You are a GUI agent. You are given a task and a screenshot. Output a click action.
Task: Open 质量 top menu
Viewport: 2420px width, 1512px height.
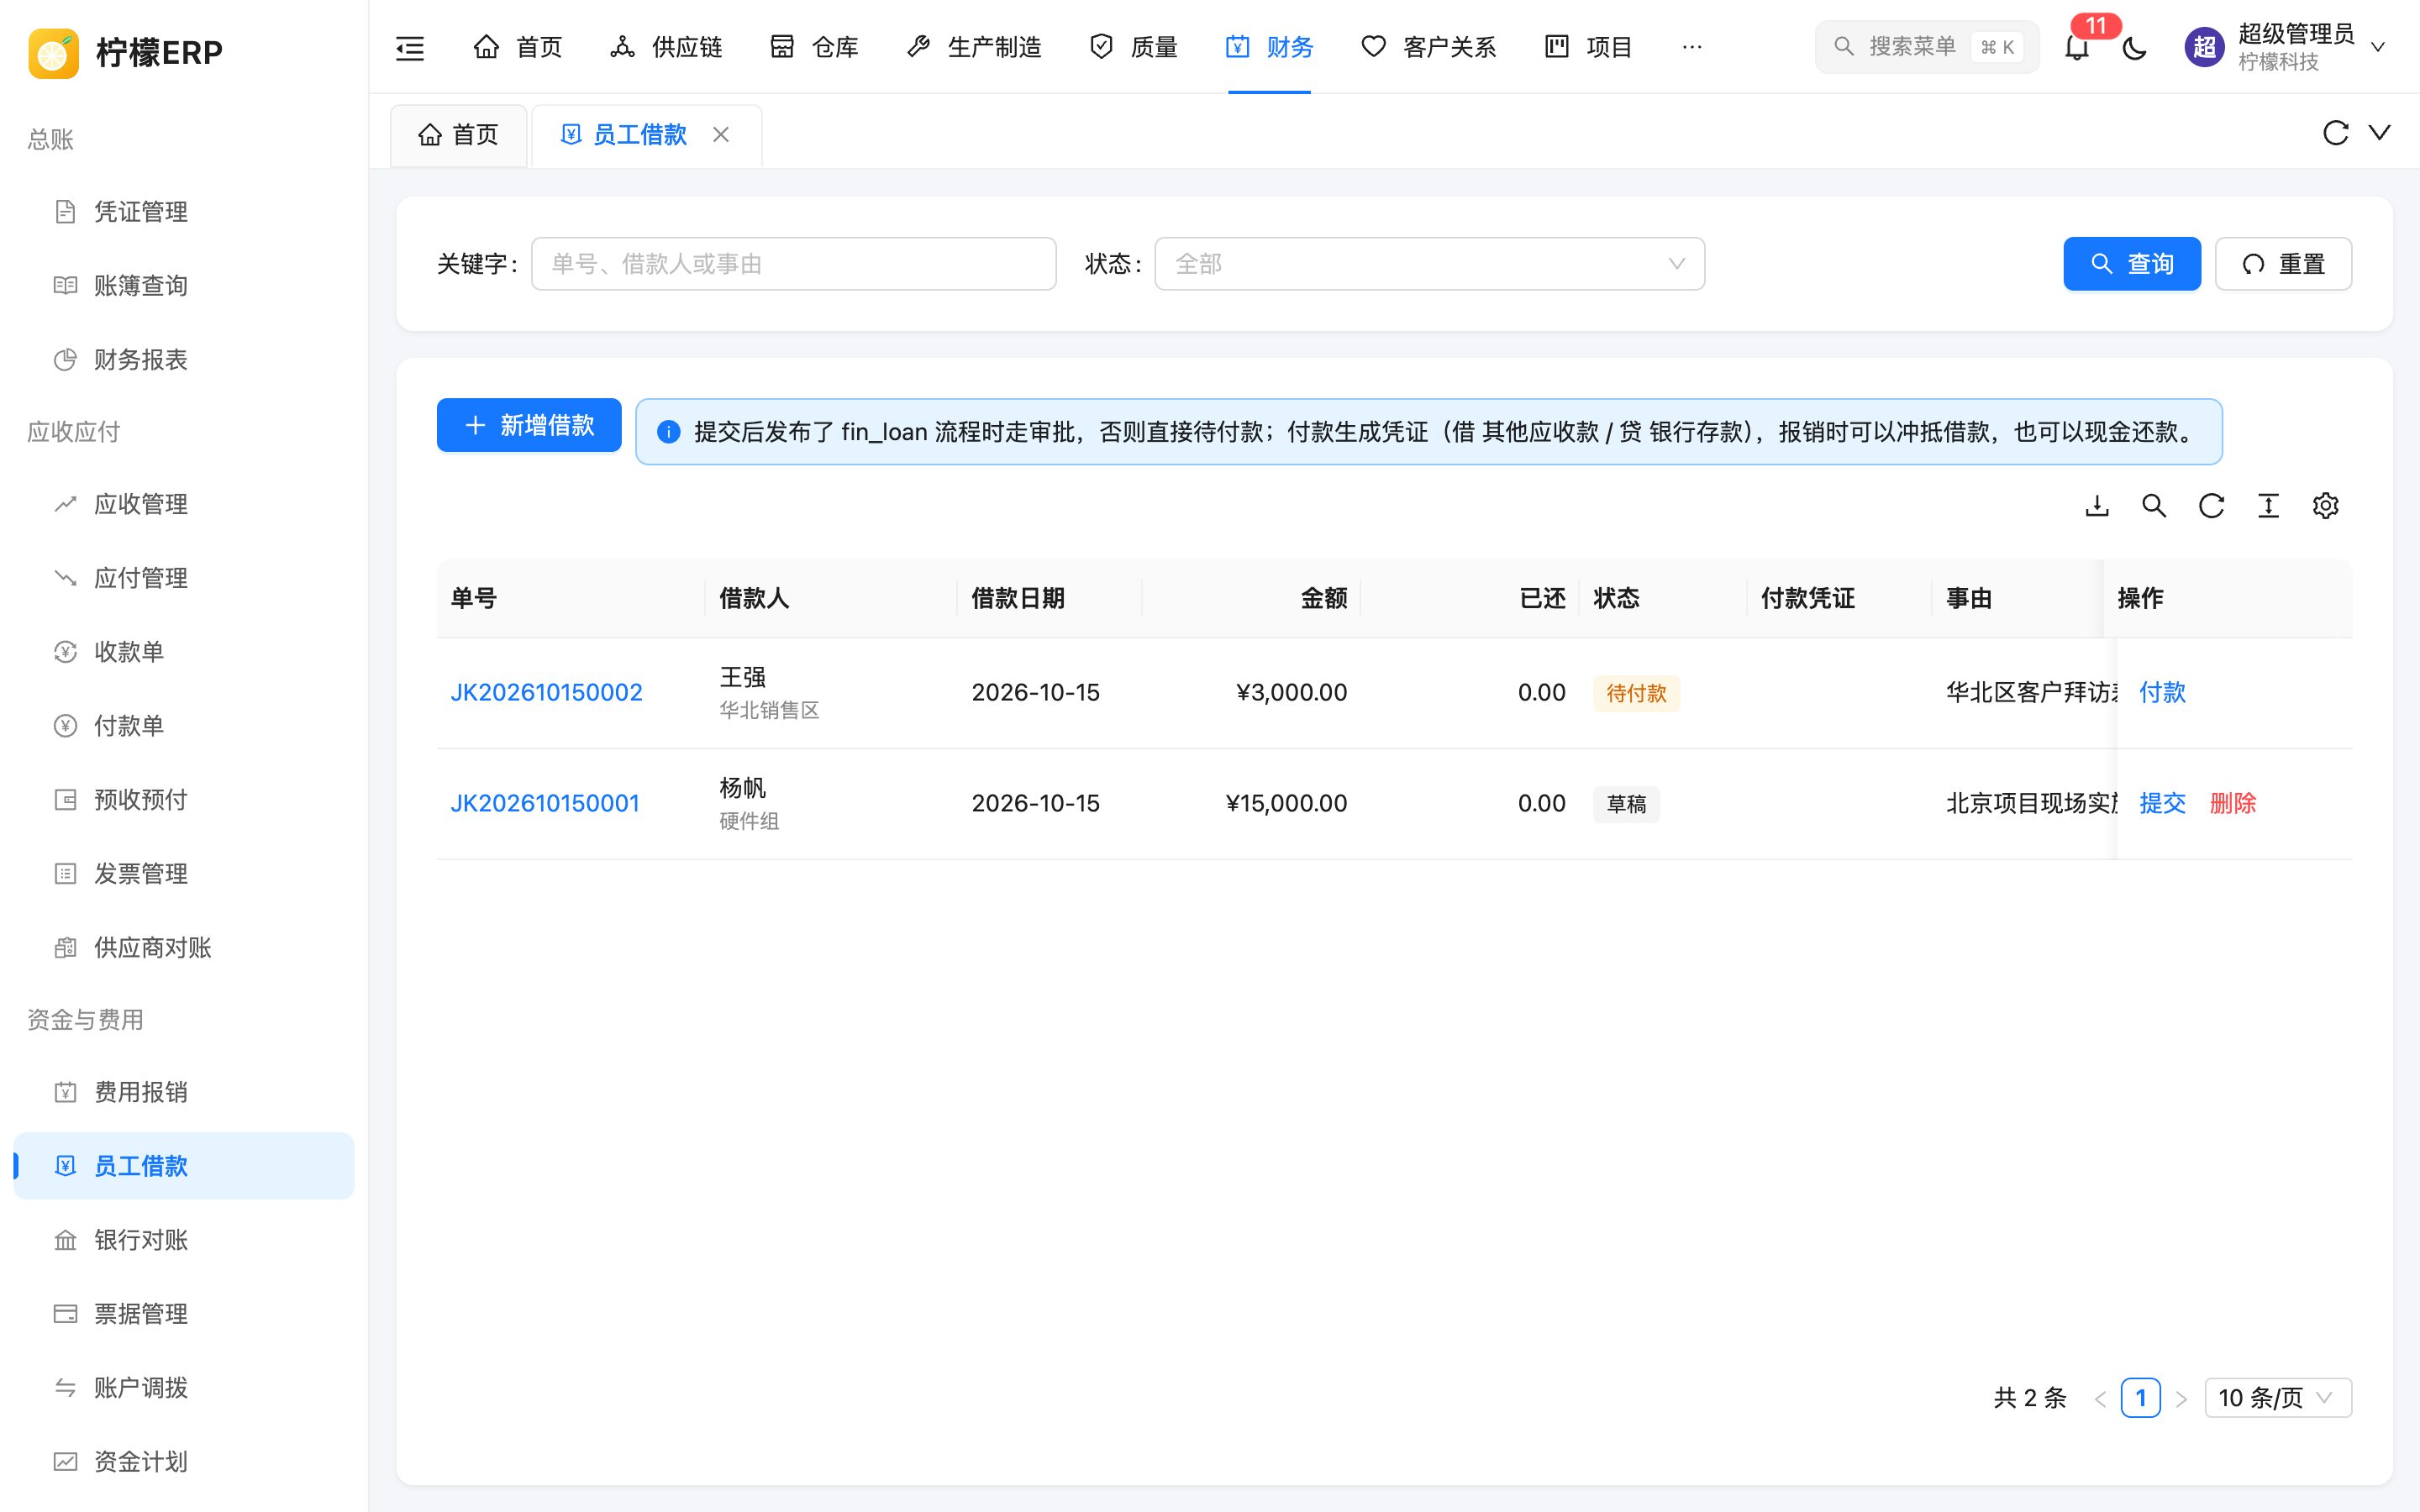click(x=1133, y=47)
